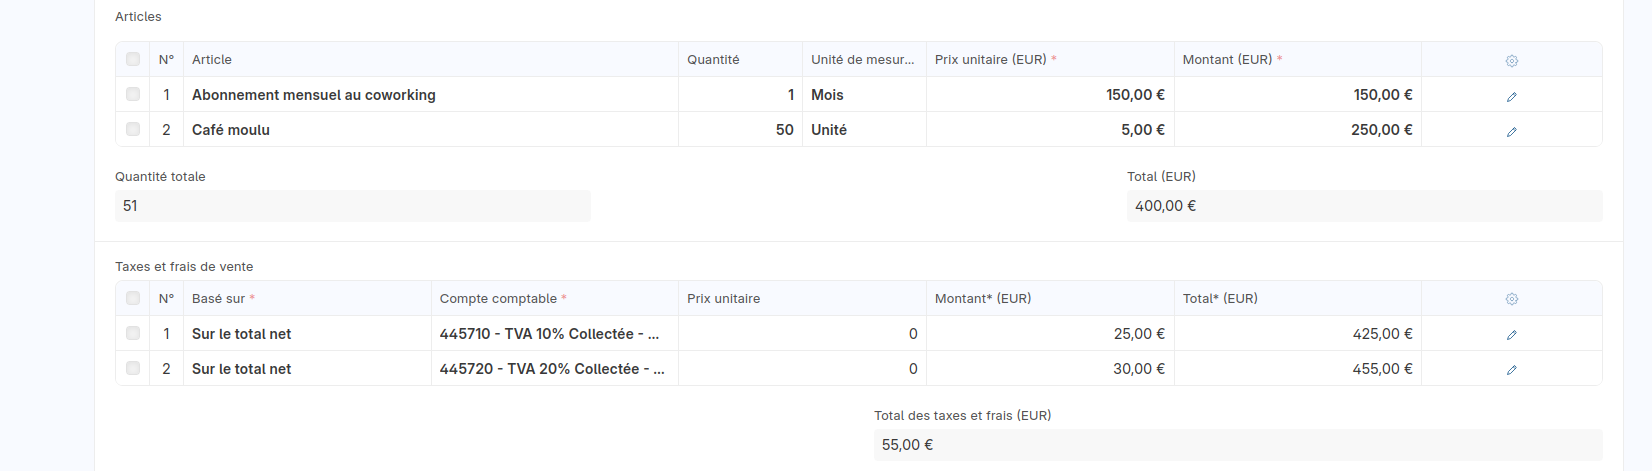Image resolution: width=1652 pixels, height=471 pixels.
Task: Check the TVA 10% tax row checkbox
Action: click(133, 333)
